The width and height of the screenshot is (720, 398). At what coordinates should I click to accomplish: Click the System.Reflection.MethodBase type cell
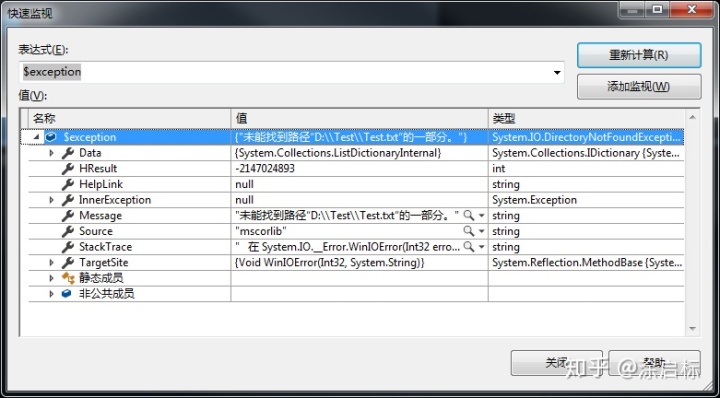[x=586, y=262]
